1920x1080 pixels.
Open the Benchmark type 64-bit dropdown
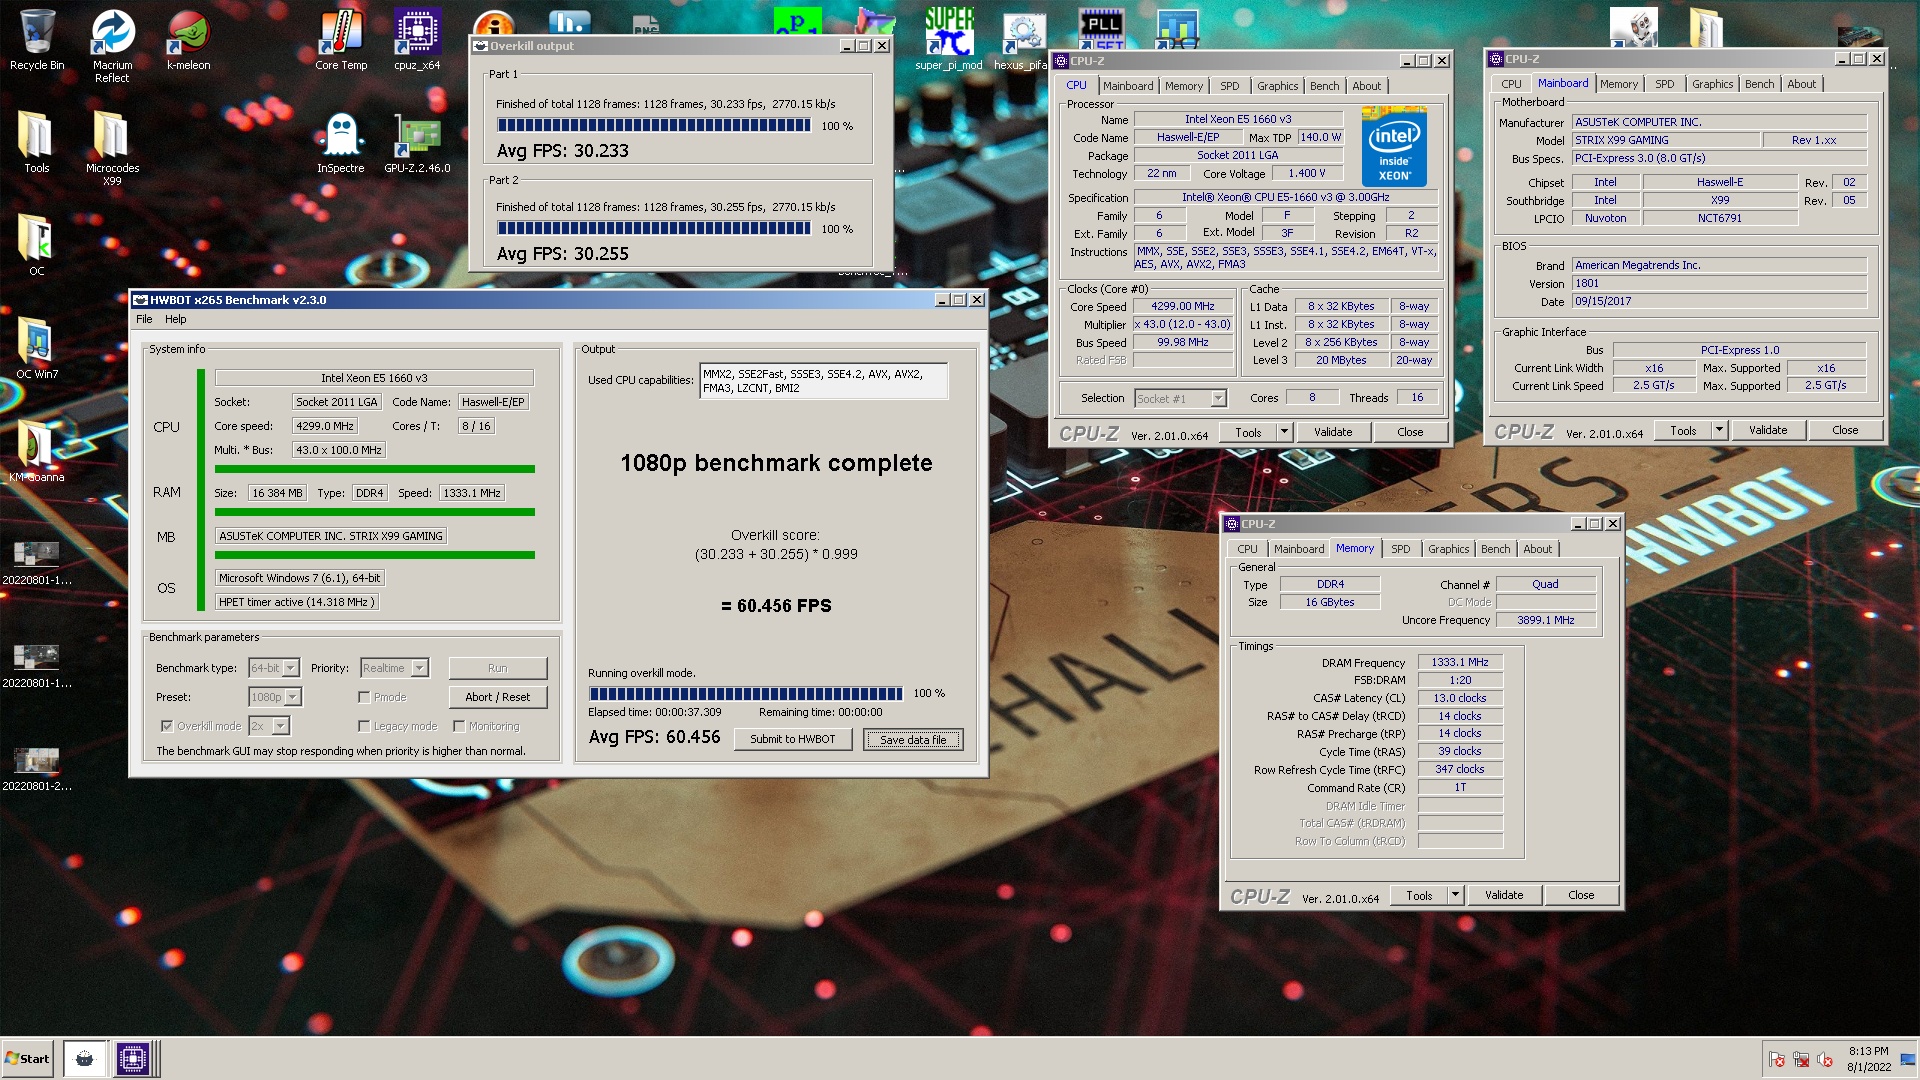click(275, 668)
